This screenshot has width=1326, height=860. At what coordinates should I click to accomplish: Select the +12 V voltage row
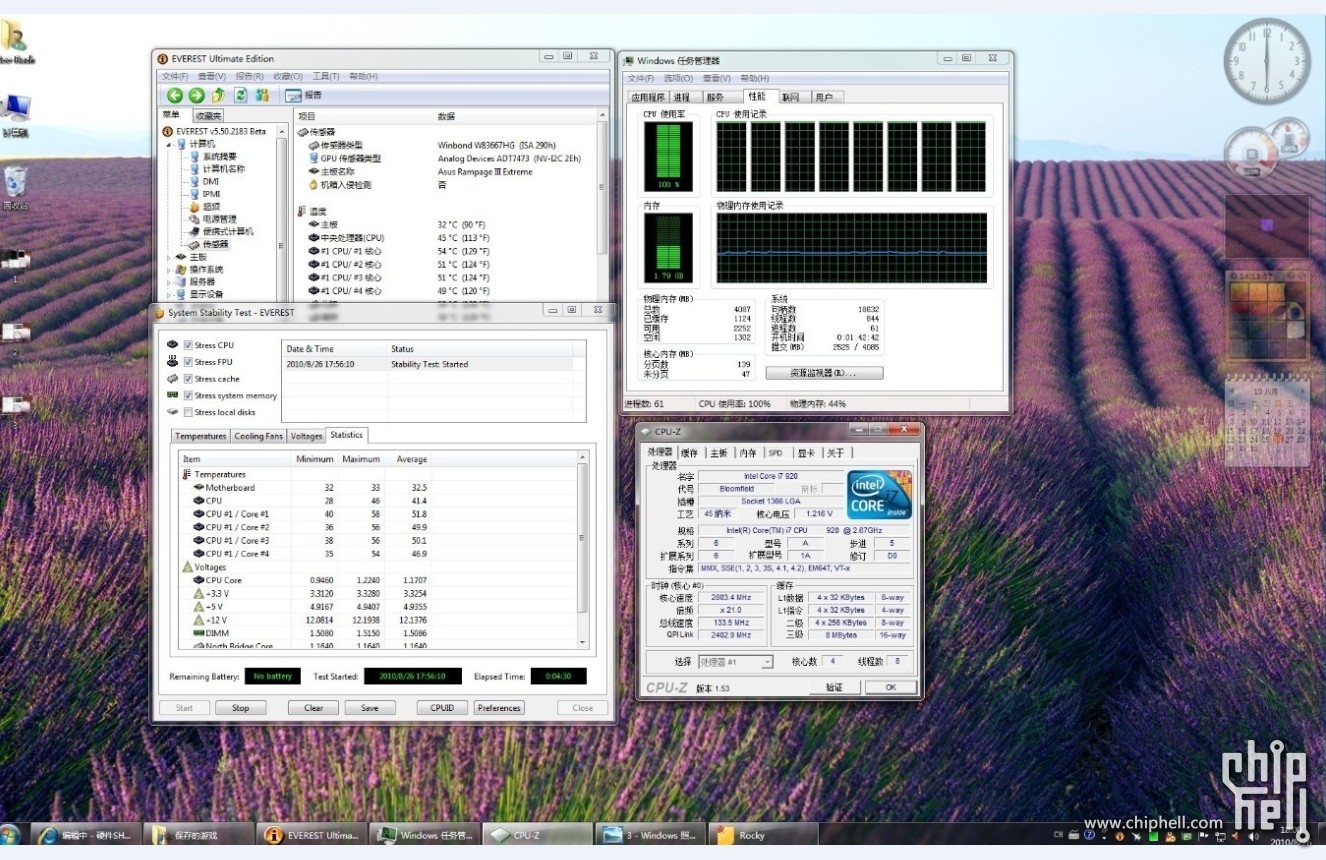[x=379, y=620]
